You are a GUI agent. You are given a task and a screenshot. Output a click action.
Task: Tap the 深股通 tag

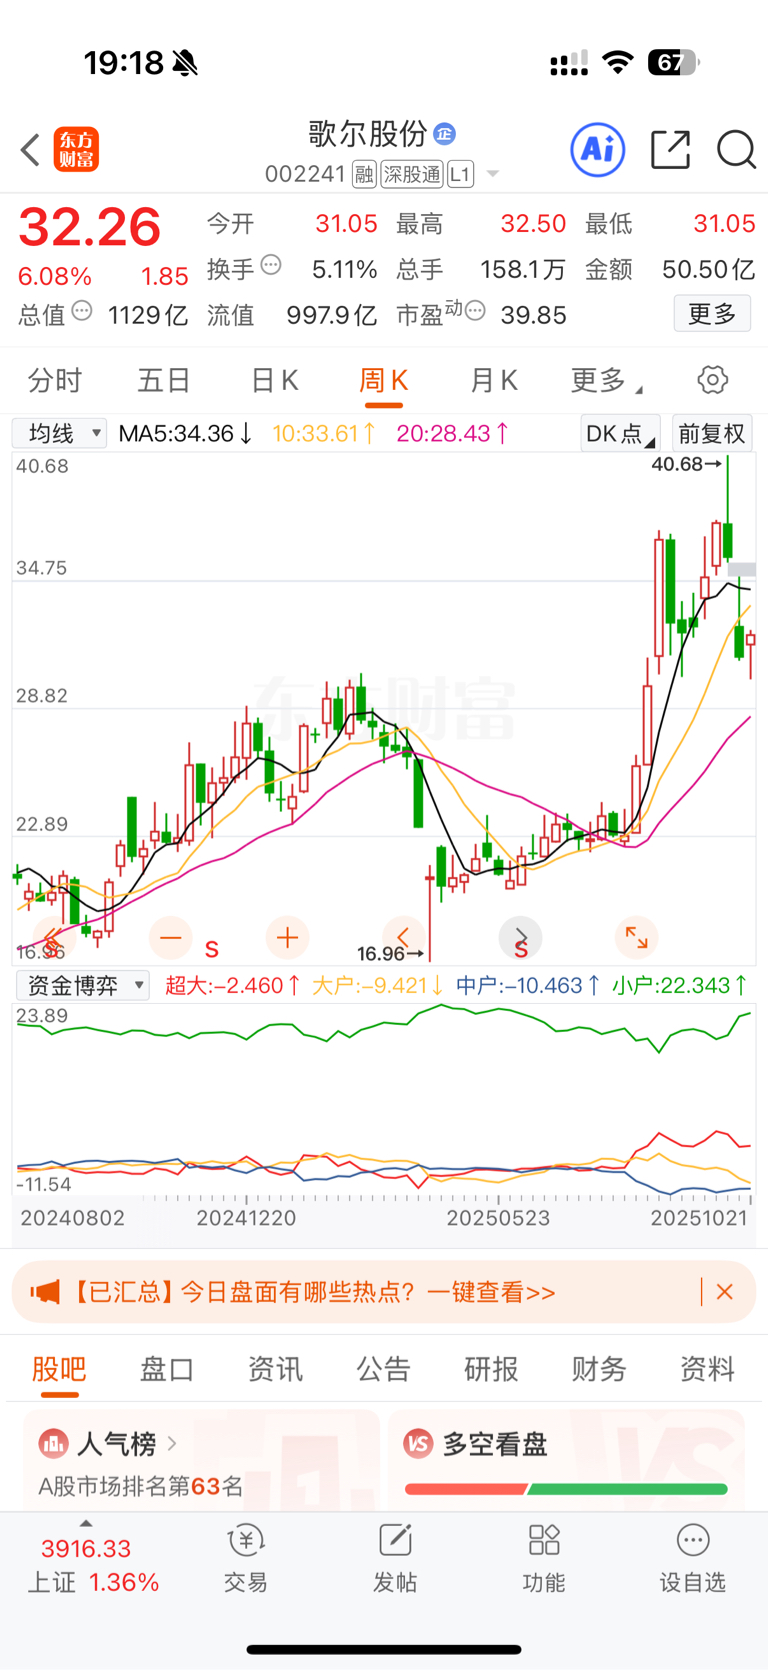tap(412, 175)
